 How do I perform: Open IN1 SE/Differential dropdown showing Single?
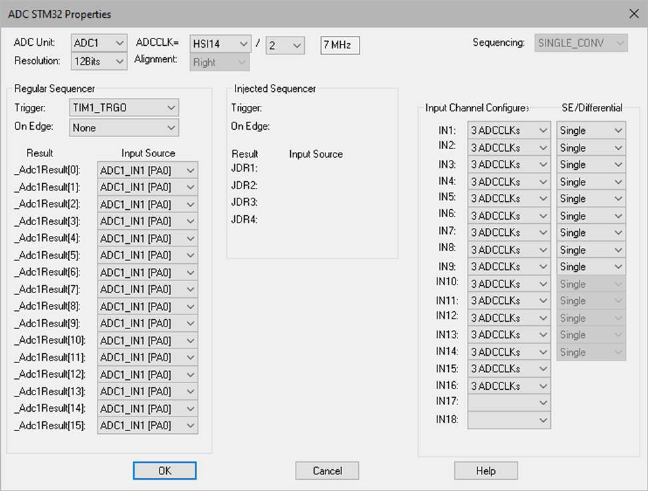(591, 131)
